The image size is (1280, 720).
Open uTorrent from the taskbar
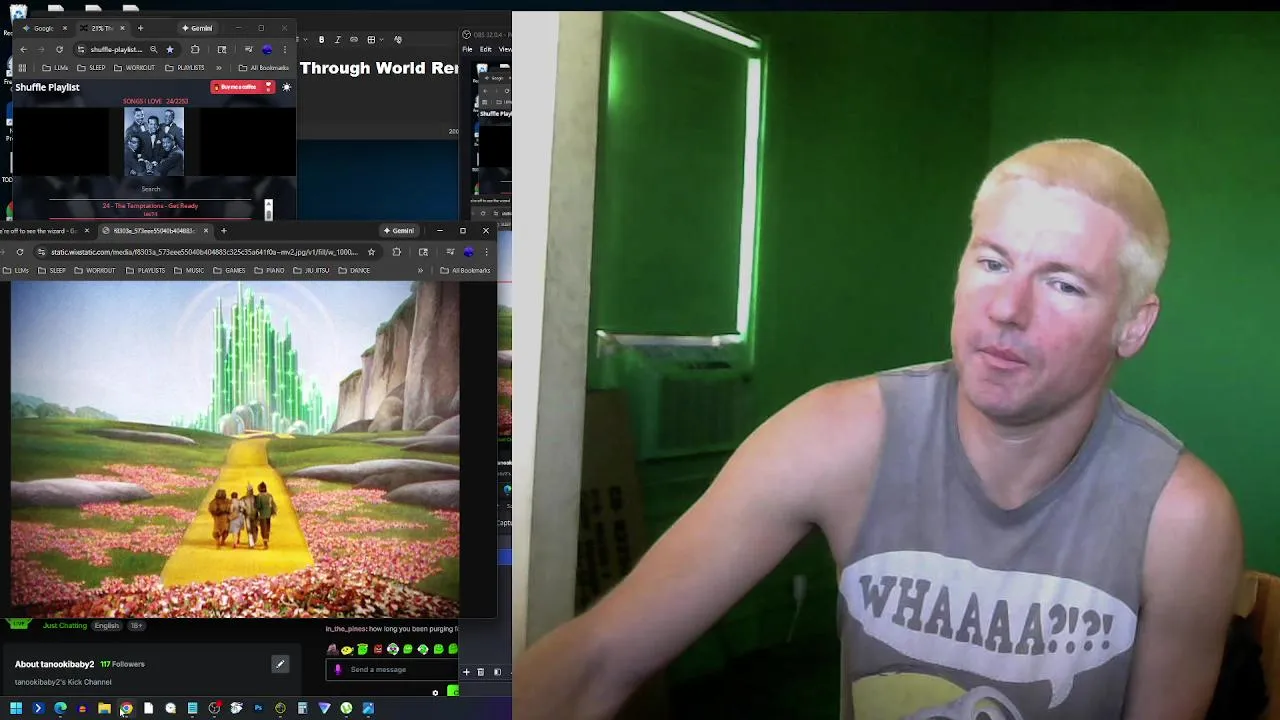[x=346, y=708]
